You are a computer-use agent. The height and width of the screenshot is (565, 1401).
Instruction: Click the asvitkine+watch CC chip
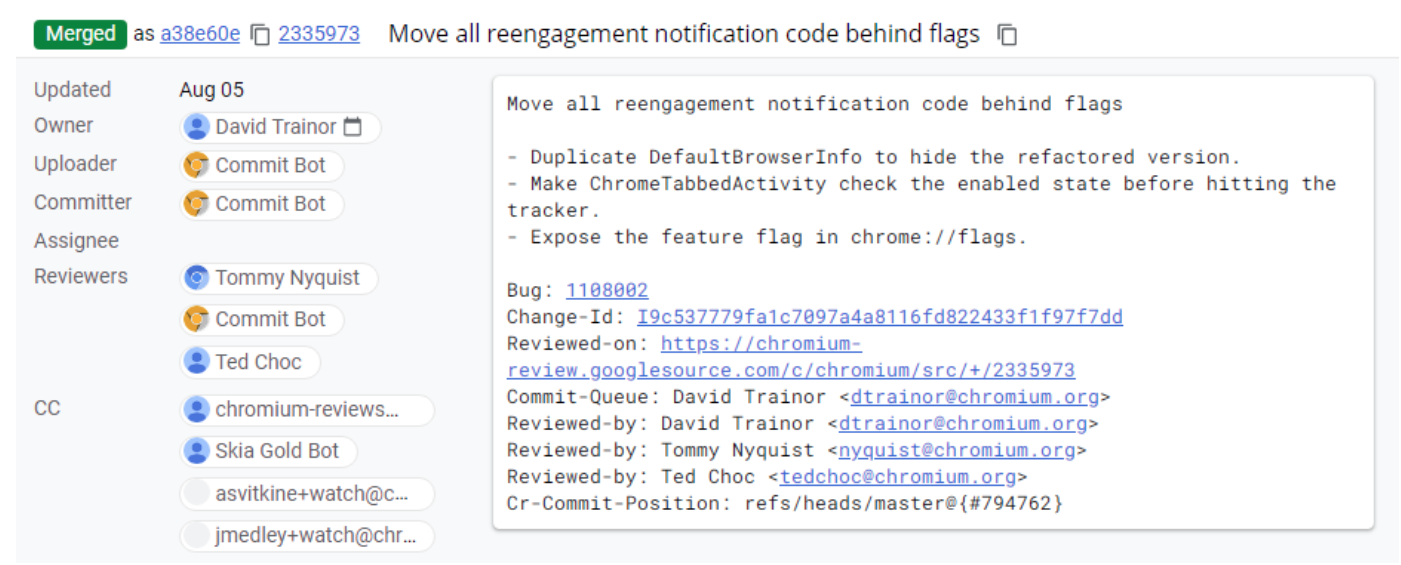click(307, 494)
